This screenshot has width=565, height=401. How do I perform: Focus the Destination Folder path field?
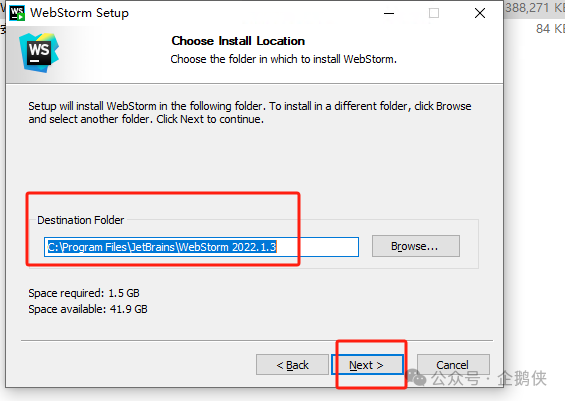(201, 247)
